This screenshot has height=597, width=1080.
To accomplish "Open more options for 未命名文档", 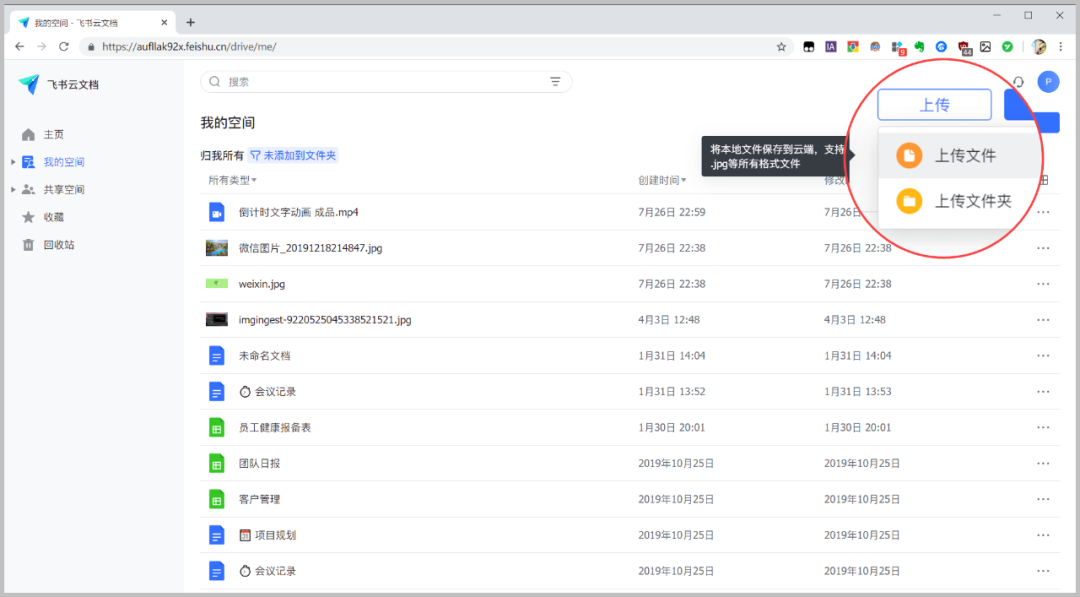I will 1043,356.
